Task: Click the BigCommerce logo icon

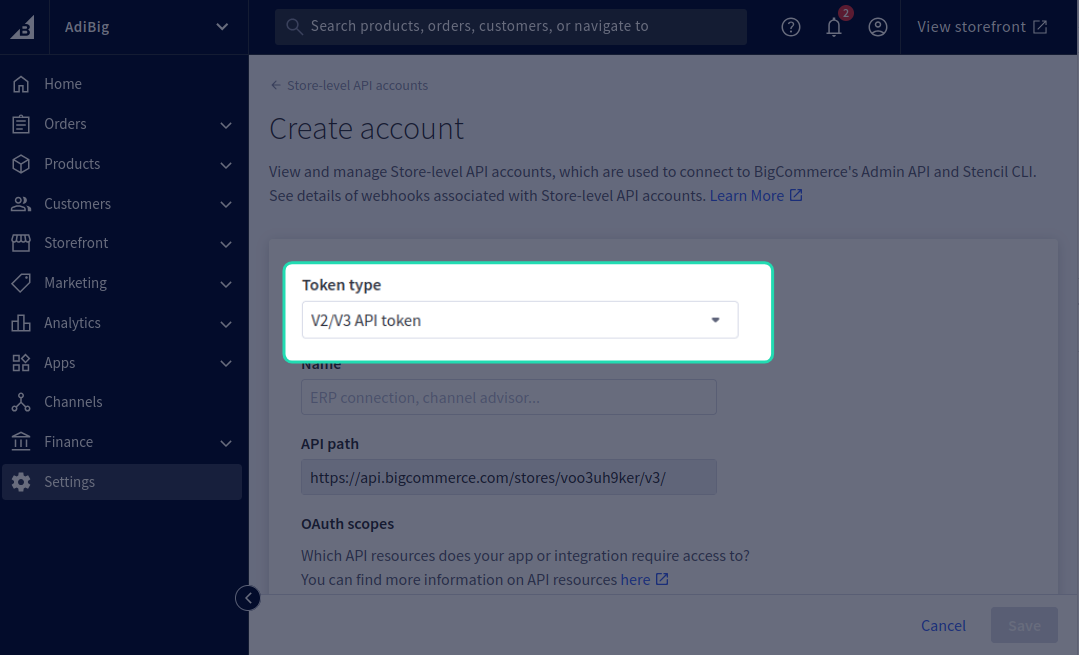Action: pyautogui.click(x=23, y=28)
